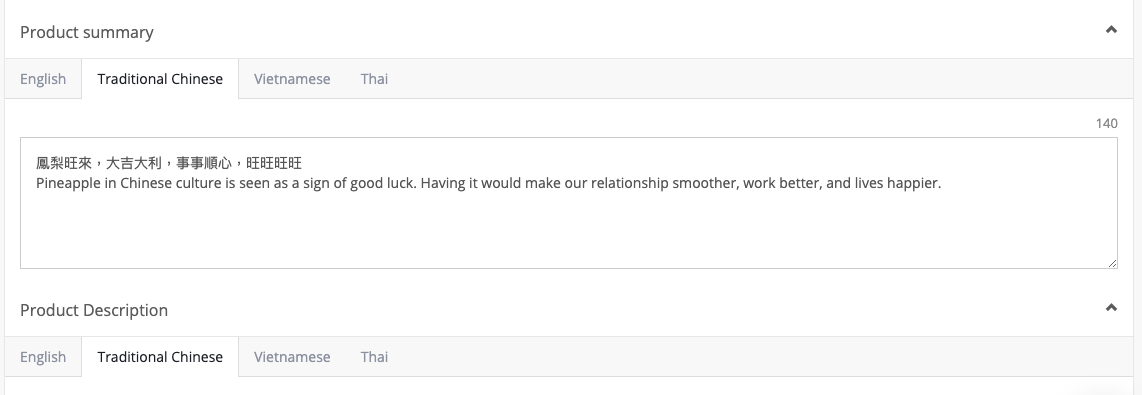Switch Product Description to English tab

click(43, 356)
